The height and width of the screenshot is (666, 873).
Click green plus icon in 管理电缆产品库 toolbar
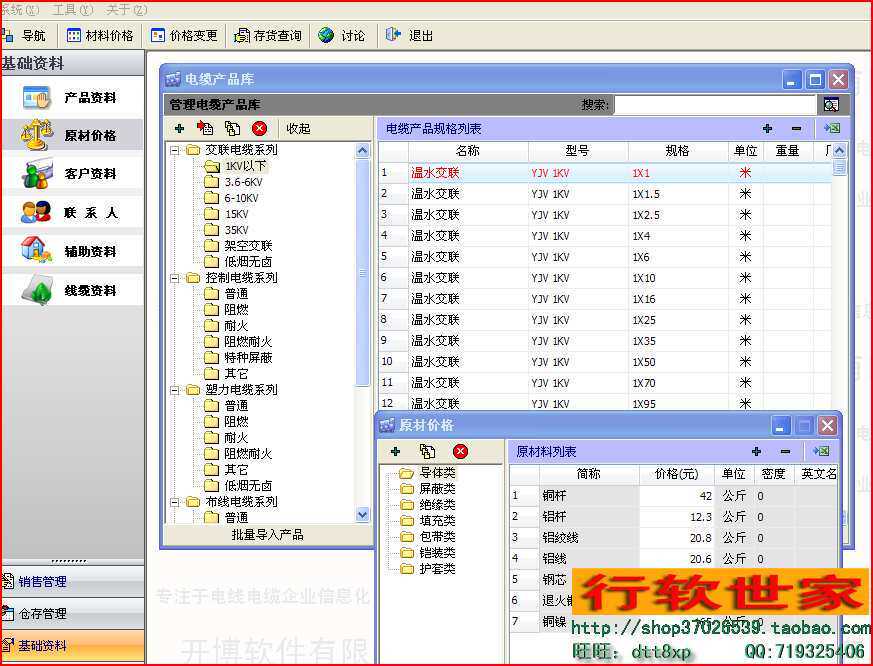179,128
